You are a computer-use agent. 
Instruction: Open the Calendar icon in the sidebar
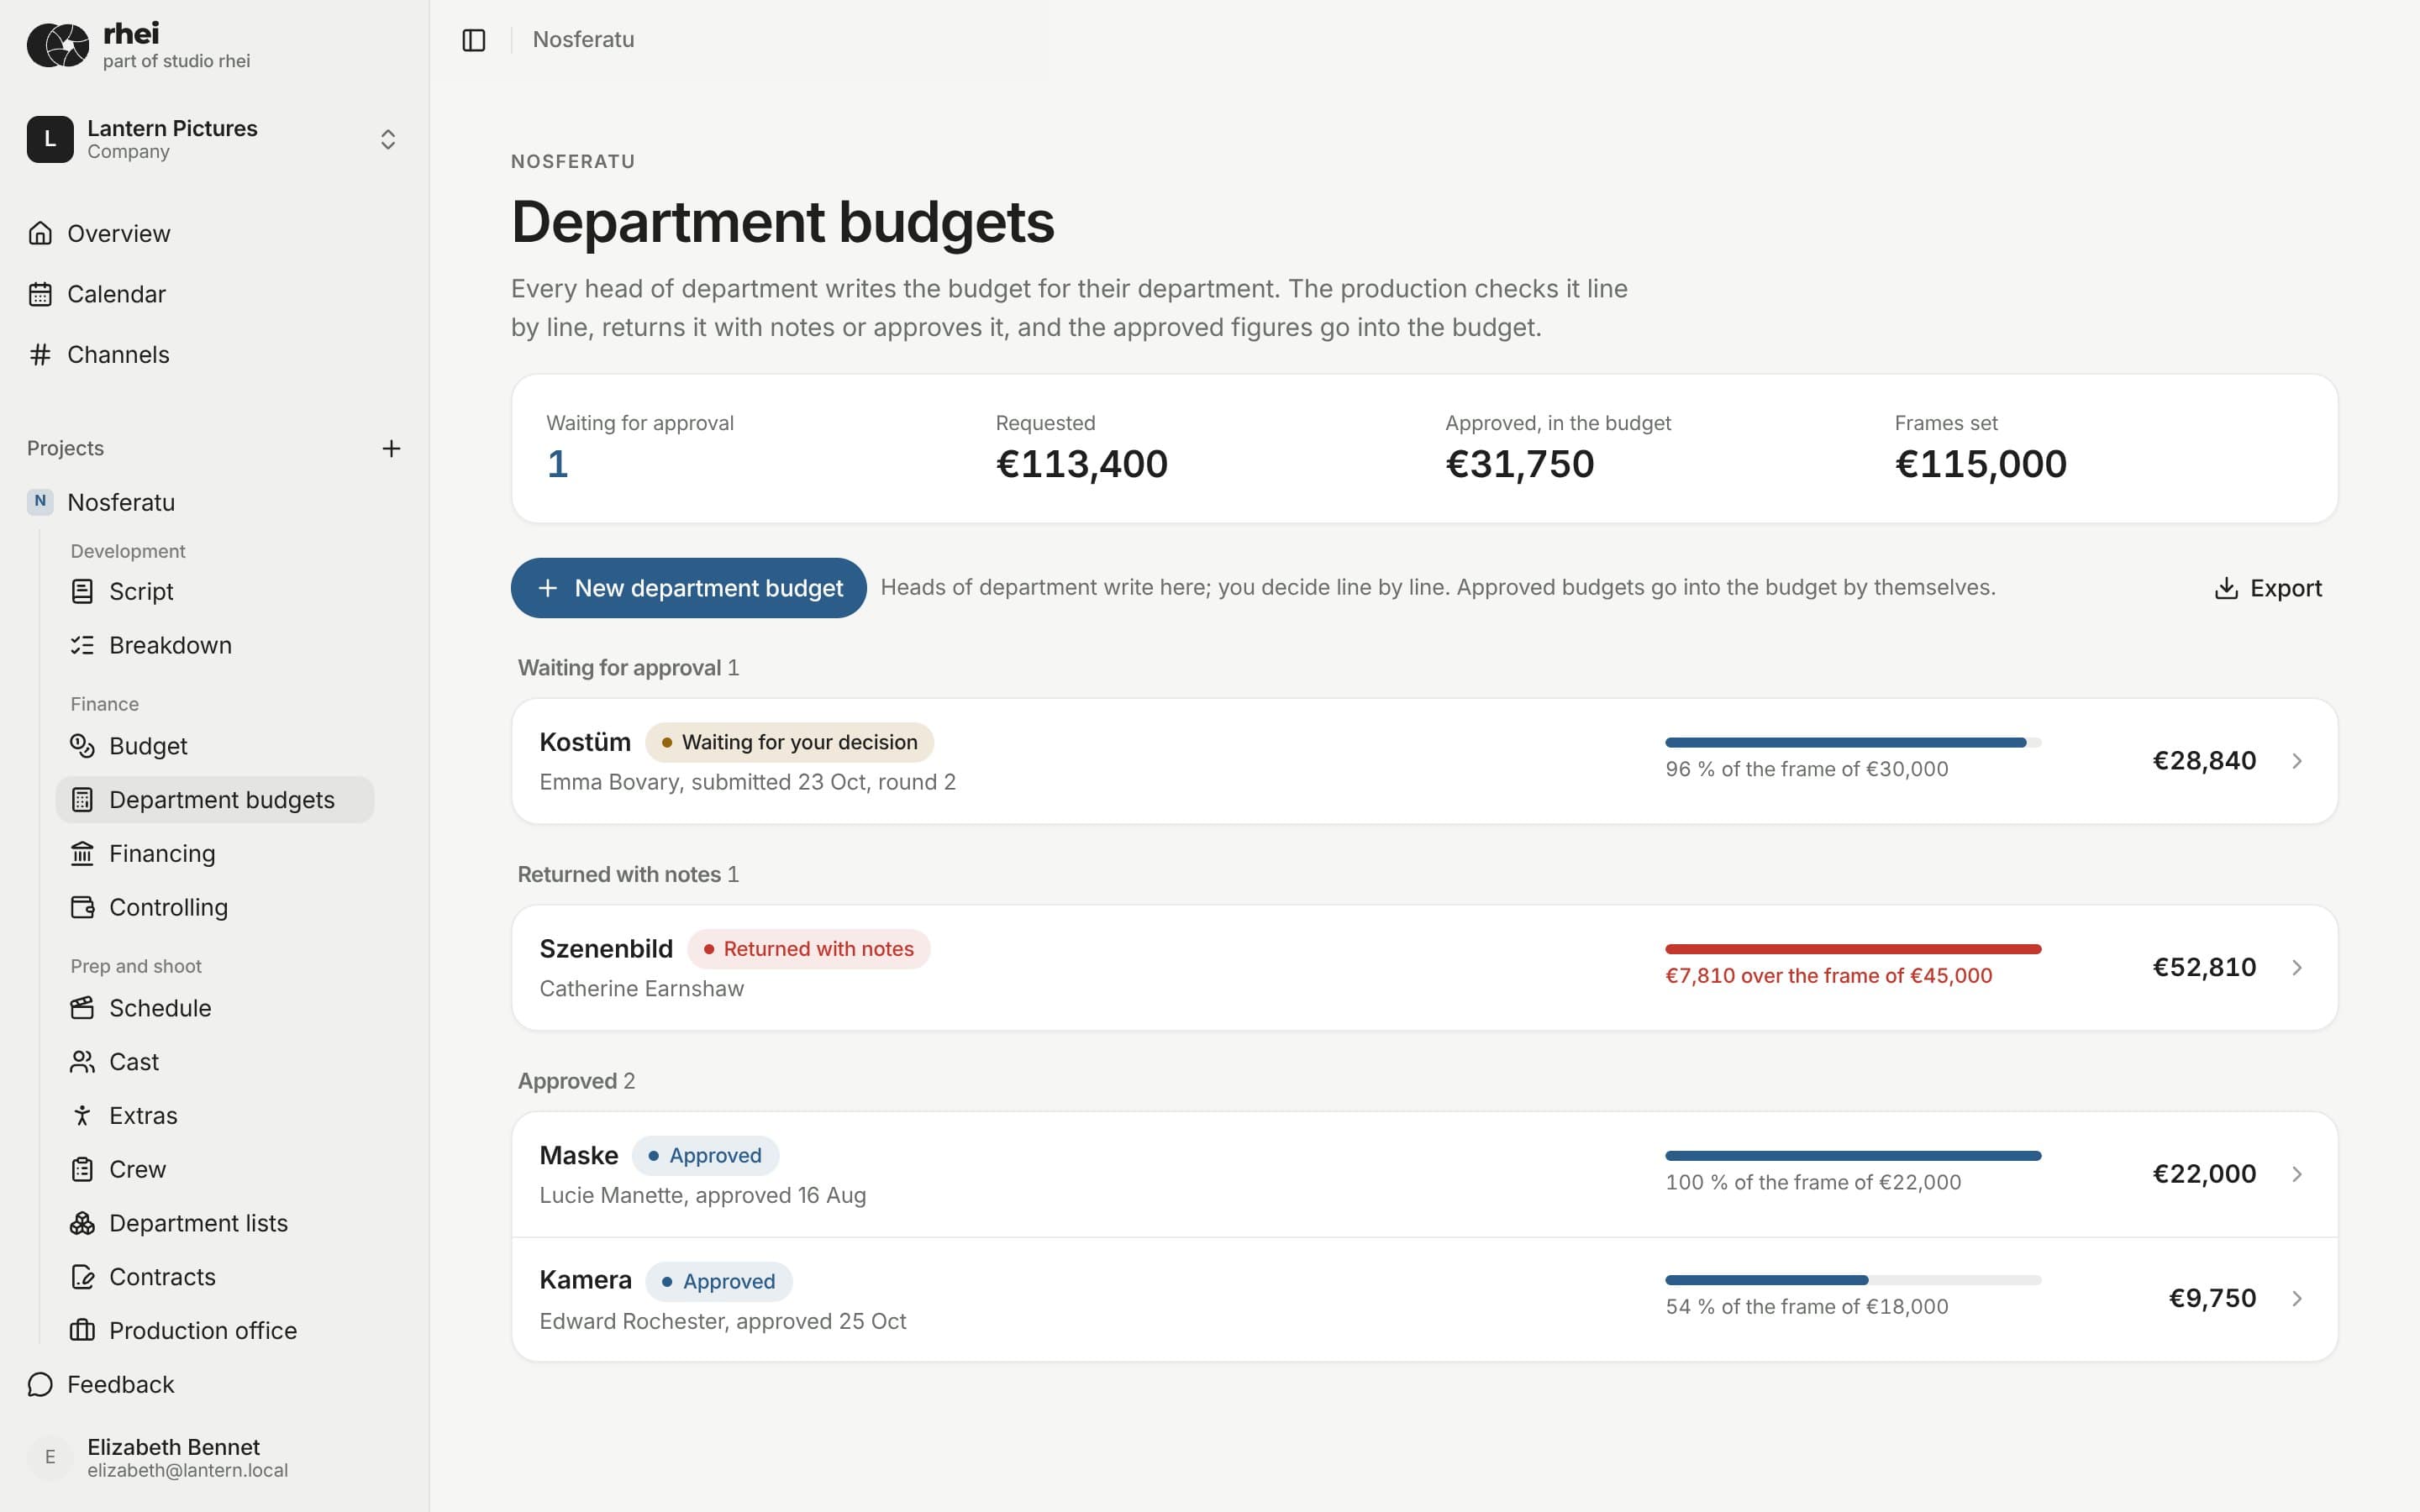point(40,294)
